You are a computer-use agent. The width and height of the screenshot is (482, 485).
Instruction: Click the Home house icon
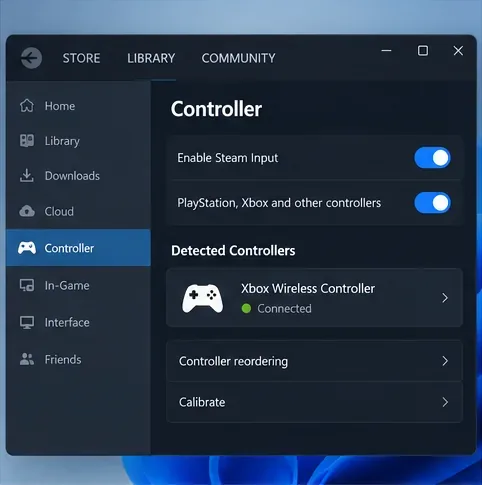27,106
